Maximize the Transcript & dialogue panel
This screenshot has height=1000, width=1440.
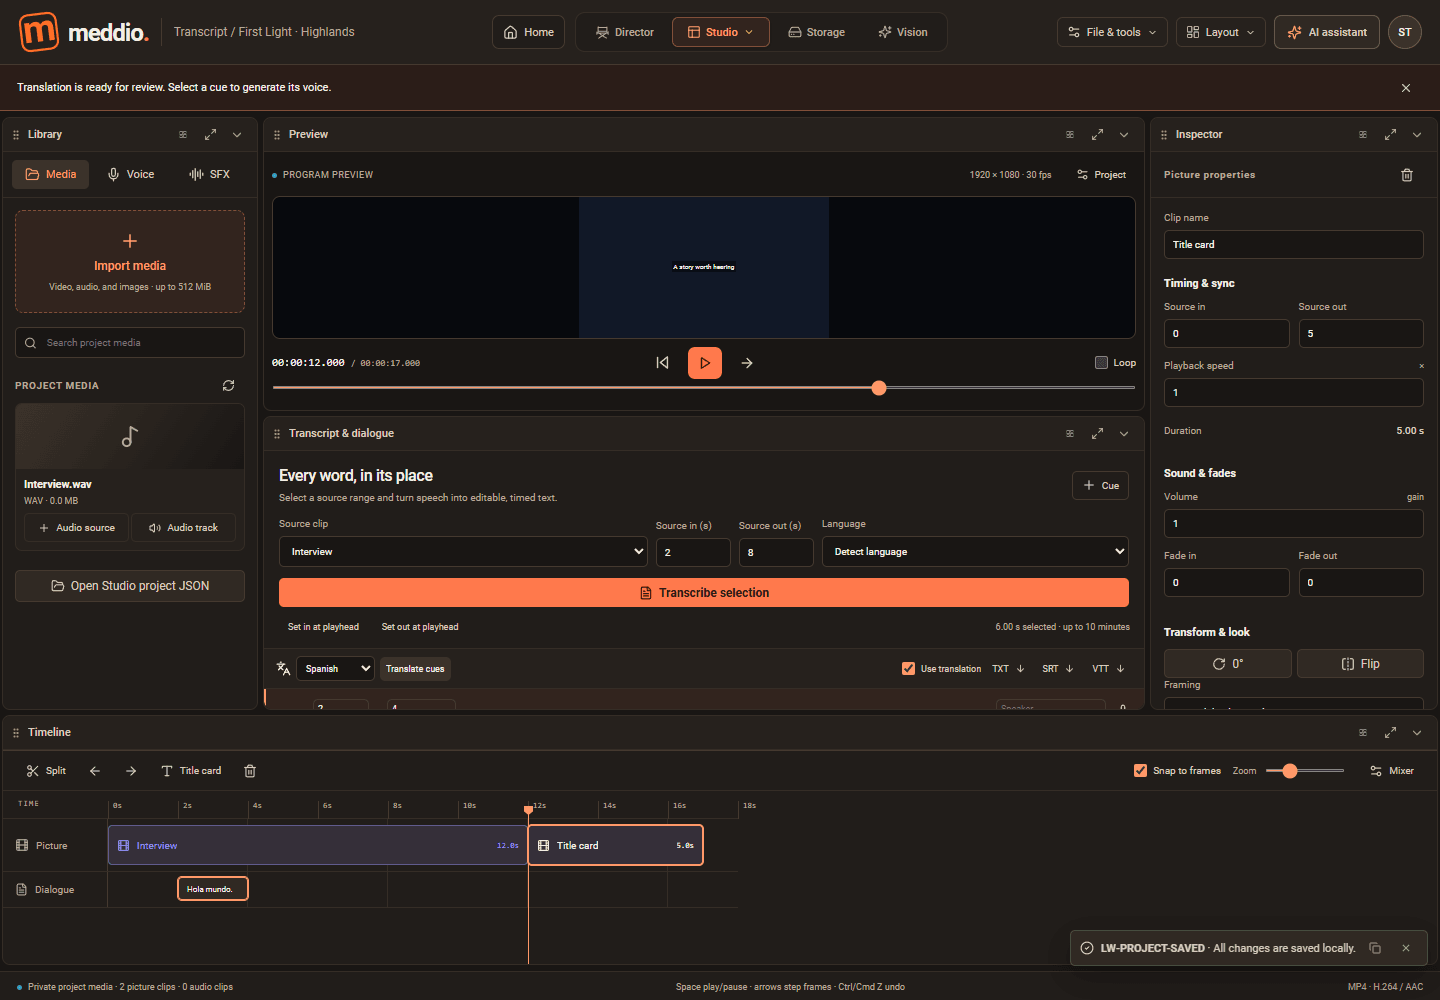point(1097,433)
